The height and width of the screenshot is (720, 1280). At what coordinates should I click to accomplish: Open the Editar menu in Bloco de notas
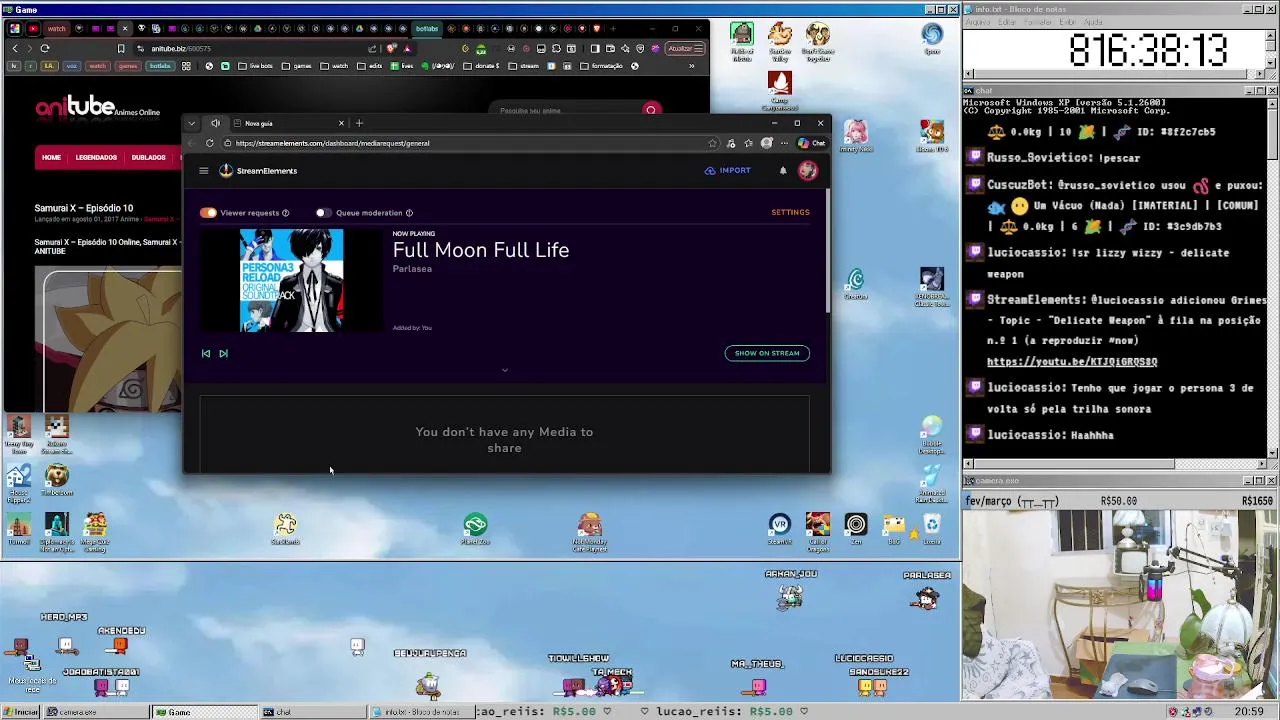(1008, 22)
